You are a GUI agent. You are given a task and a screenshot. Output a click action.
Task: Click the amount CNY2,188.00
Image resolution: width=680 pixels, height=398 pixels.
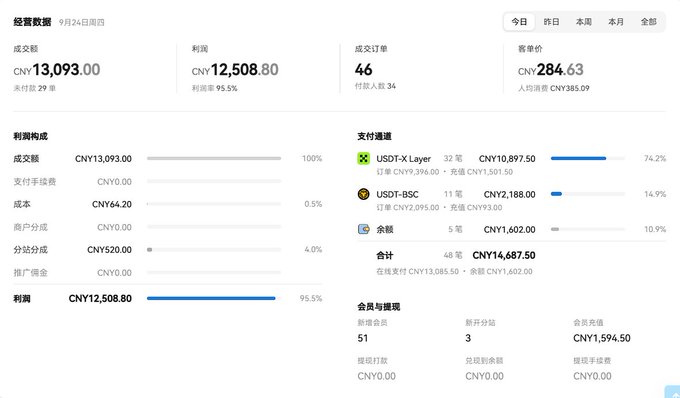[x=510, y=194]
